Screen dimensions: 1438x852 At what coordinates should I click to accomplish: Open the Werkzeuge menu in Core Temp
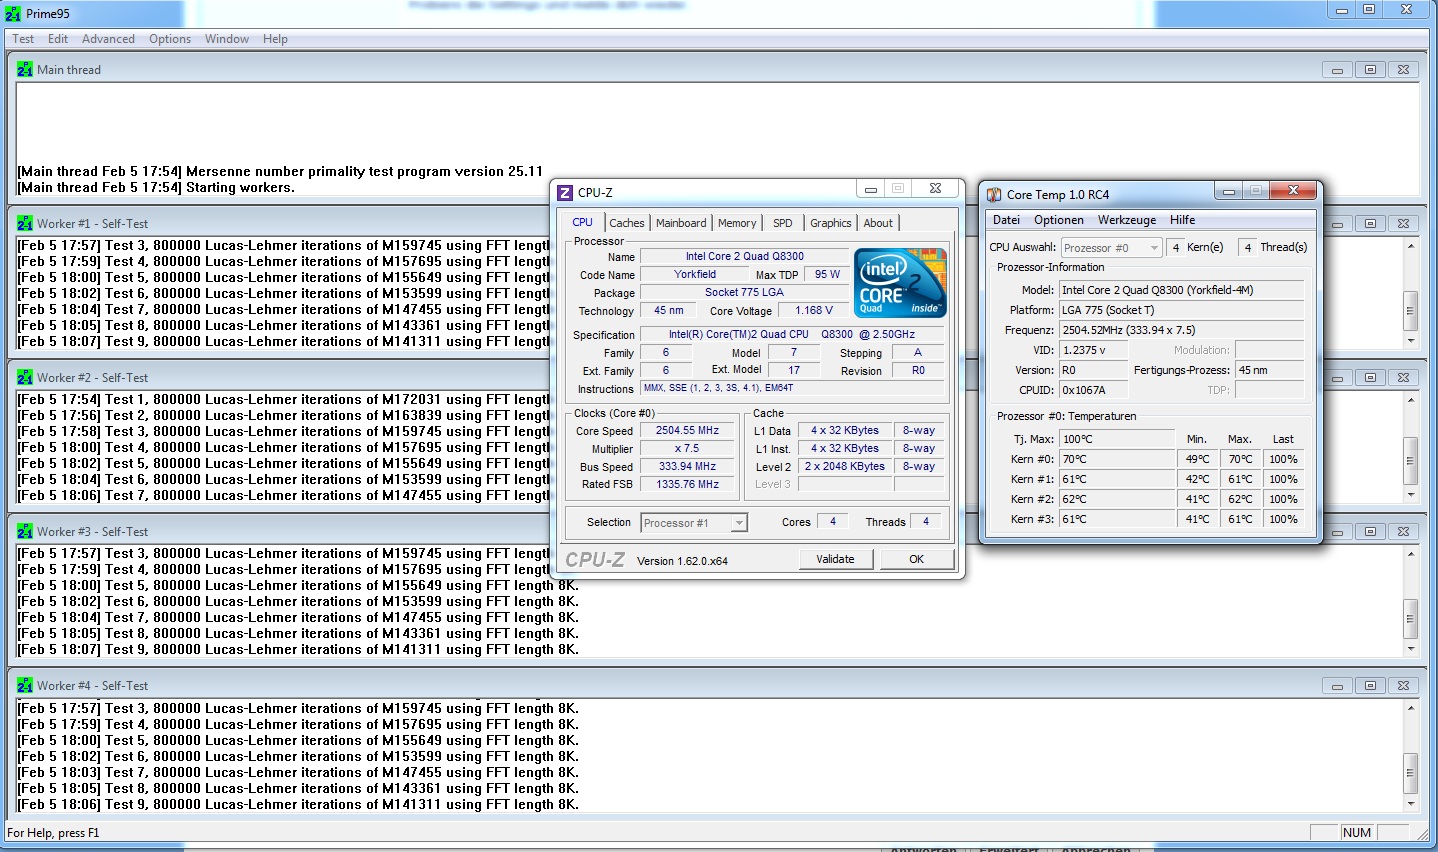pos(1127,220)
